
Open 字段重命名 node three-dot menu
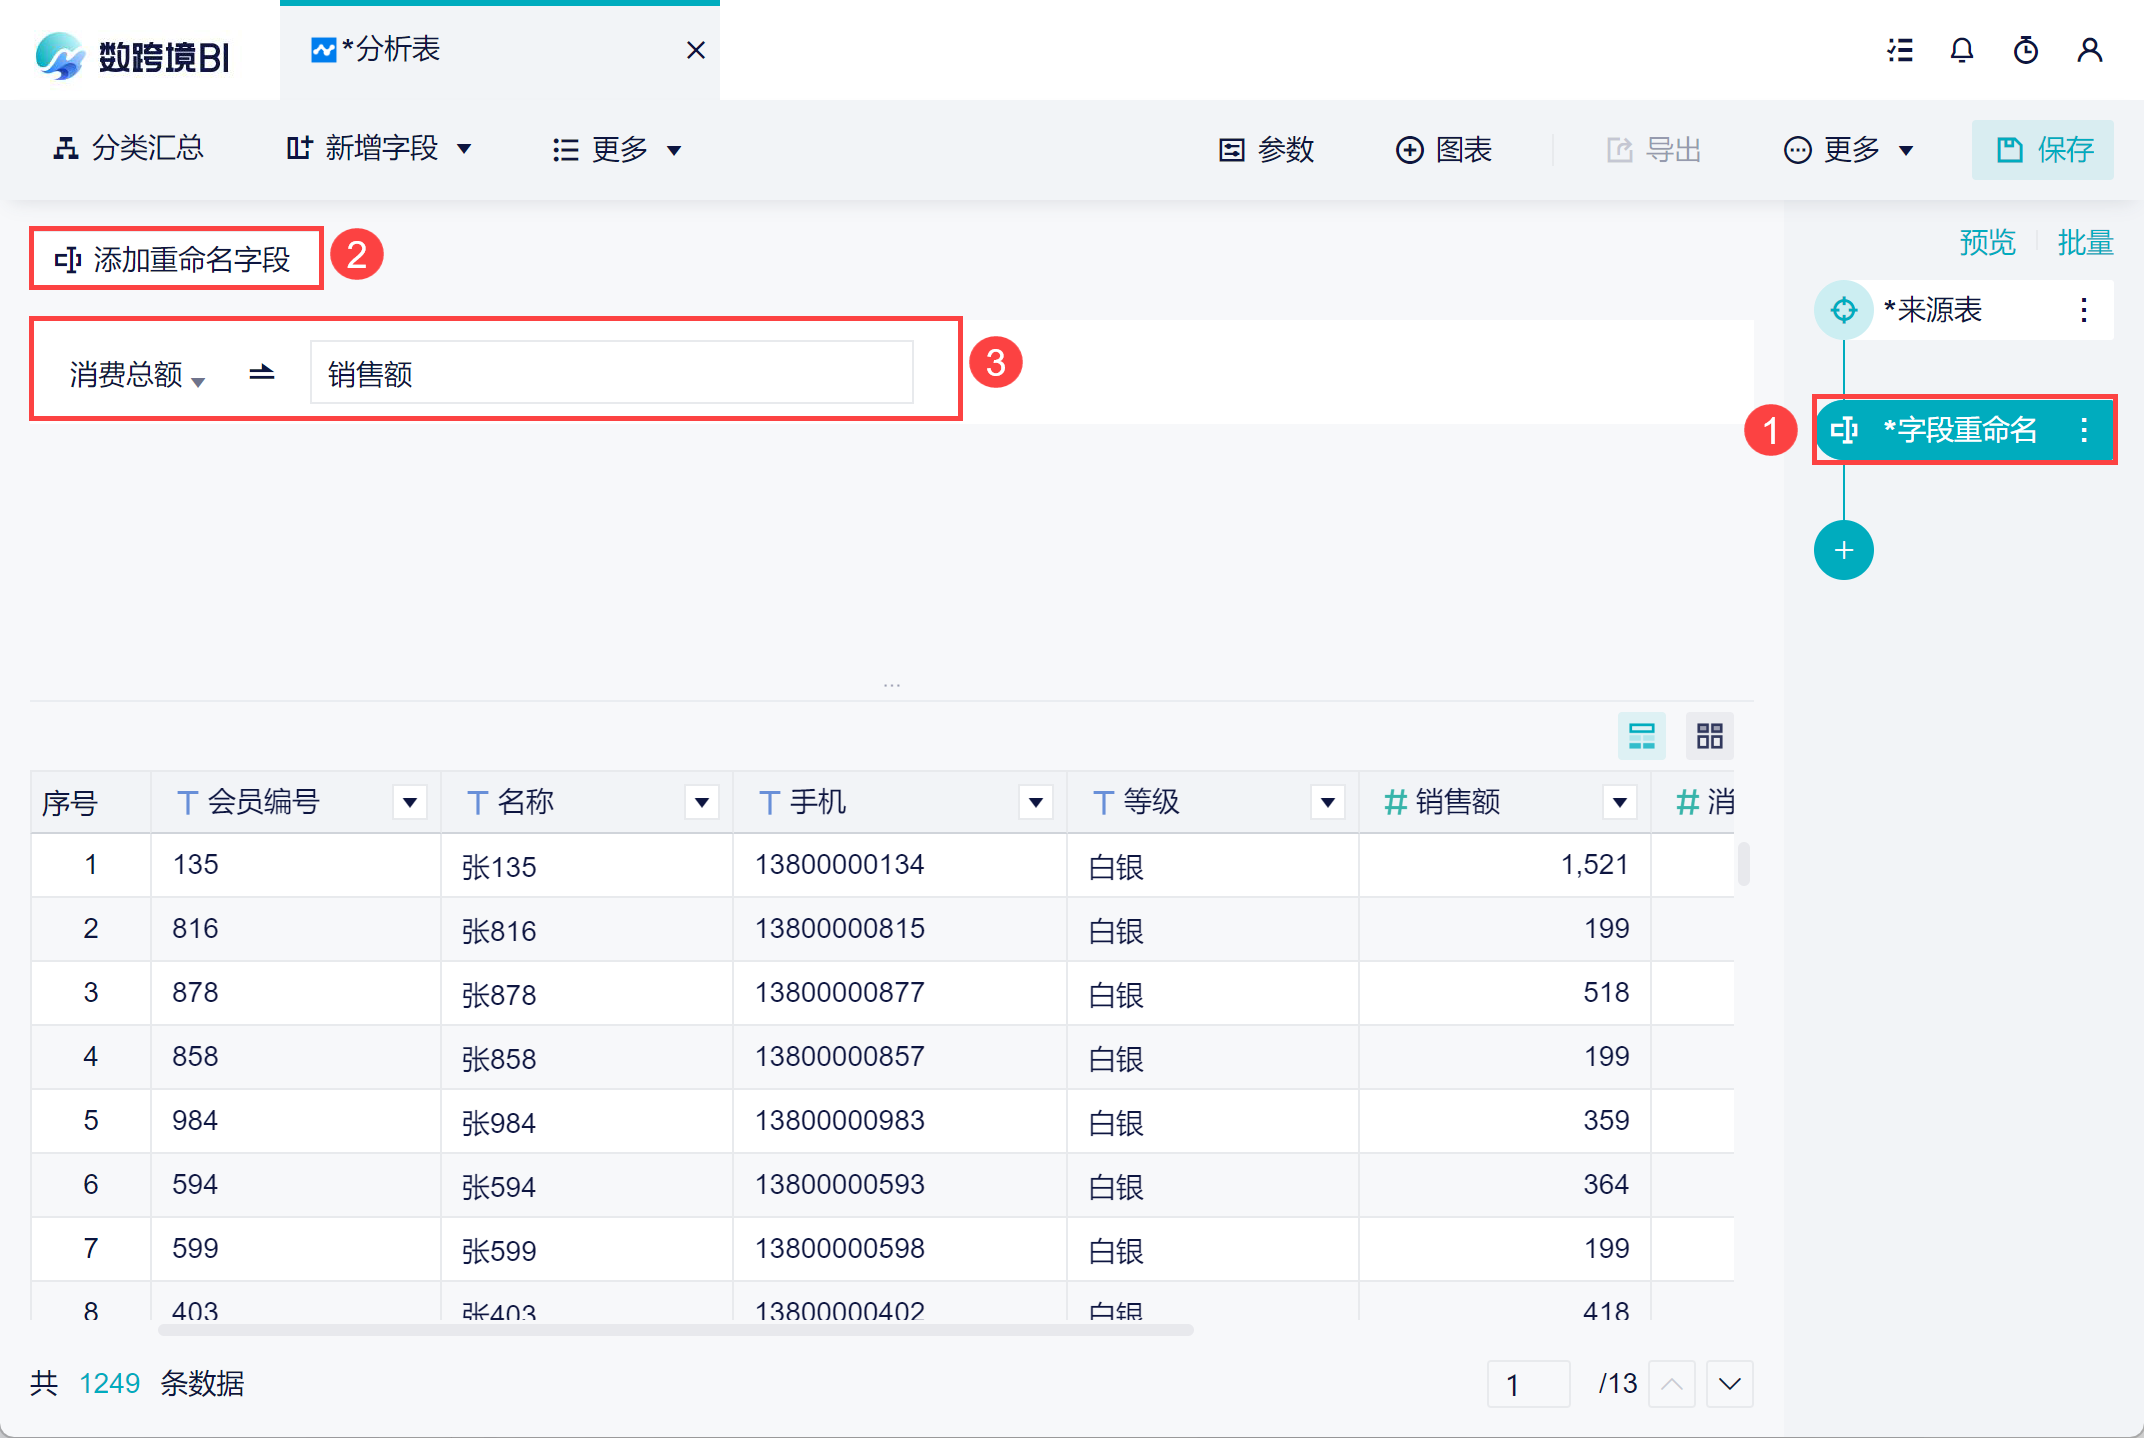coord(2084,430)
